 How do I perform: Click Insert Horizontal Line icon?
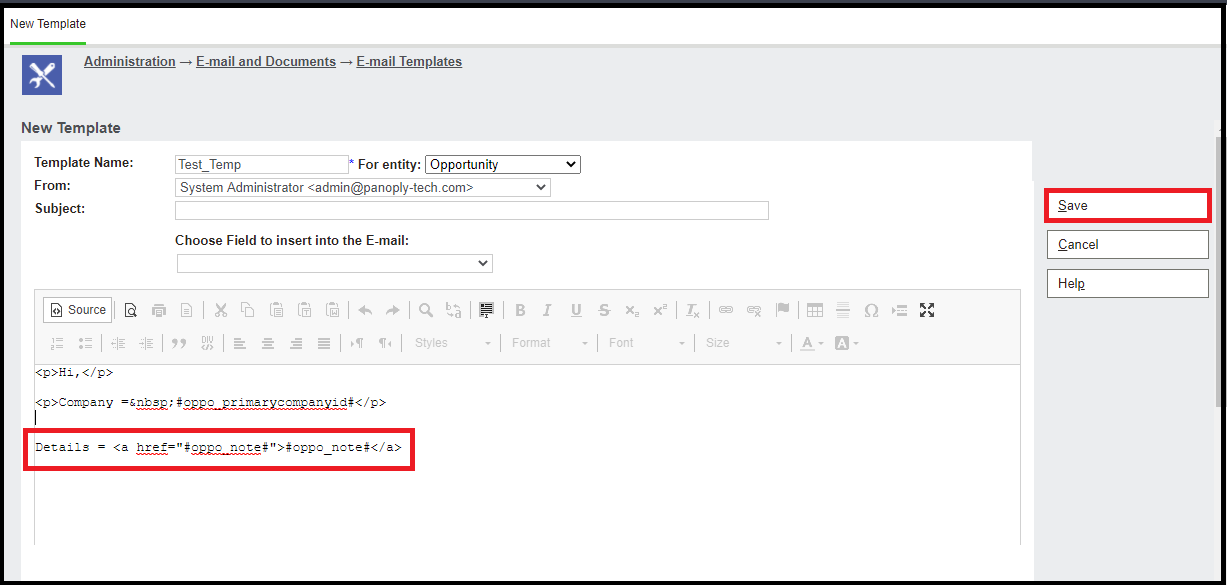tap(843, 310)
